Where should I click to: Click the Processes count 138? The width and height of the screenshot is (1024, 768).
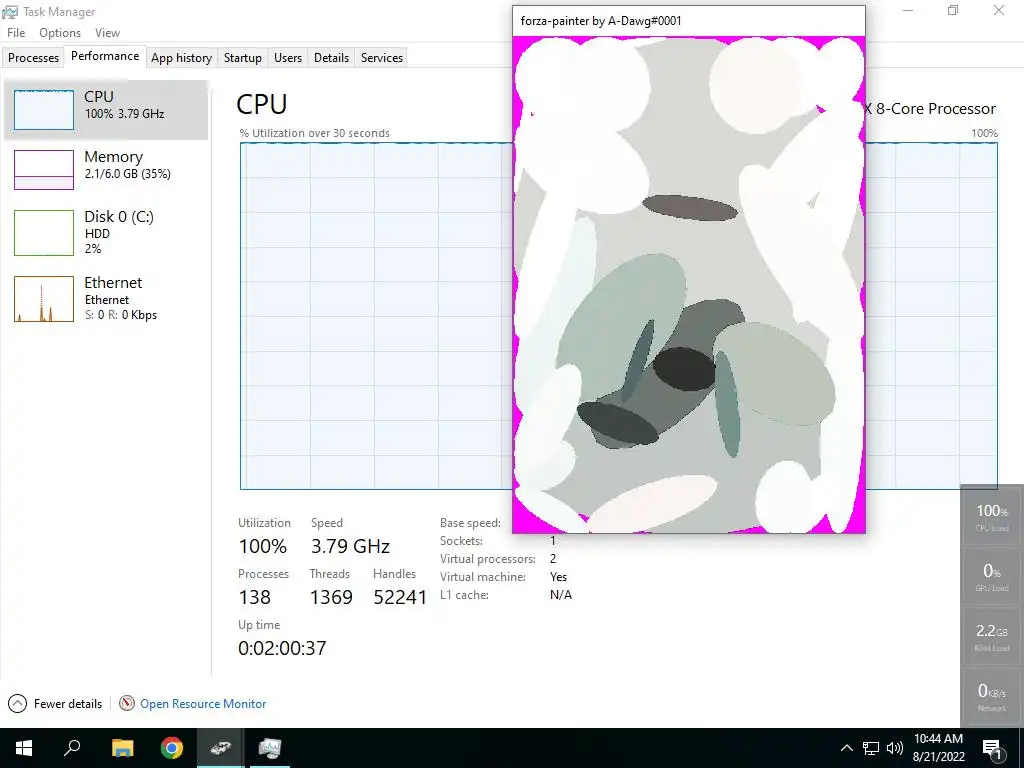tap(255, 597)
